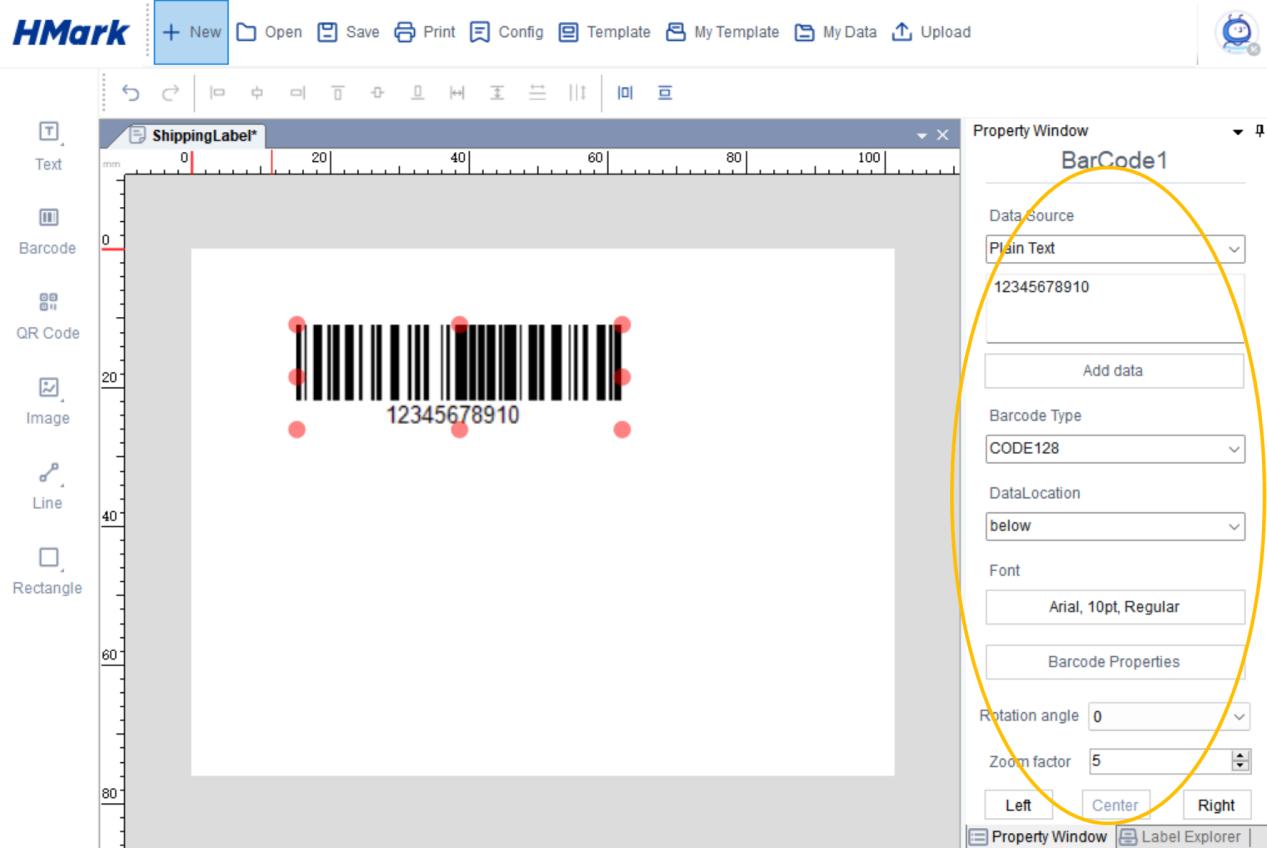Click the barcode data text field

click(x=1115, y=309)
